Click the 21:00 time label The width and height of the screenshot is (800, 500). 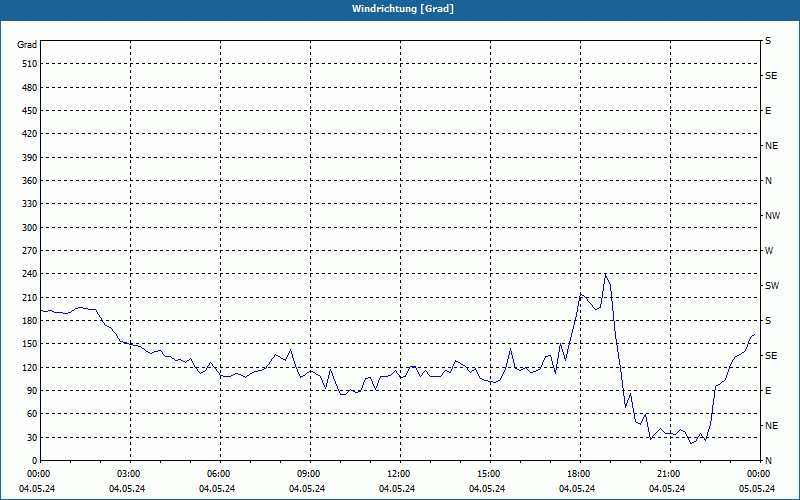pos(670,474)
